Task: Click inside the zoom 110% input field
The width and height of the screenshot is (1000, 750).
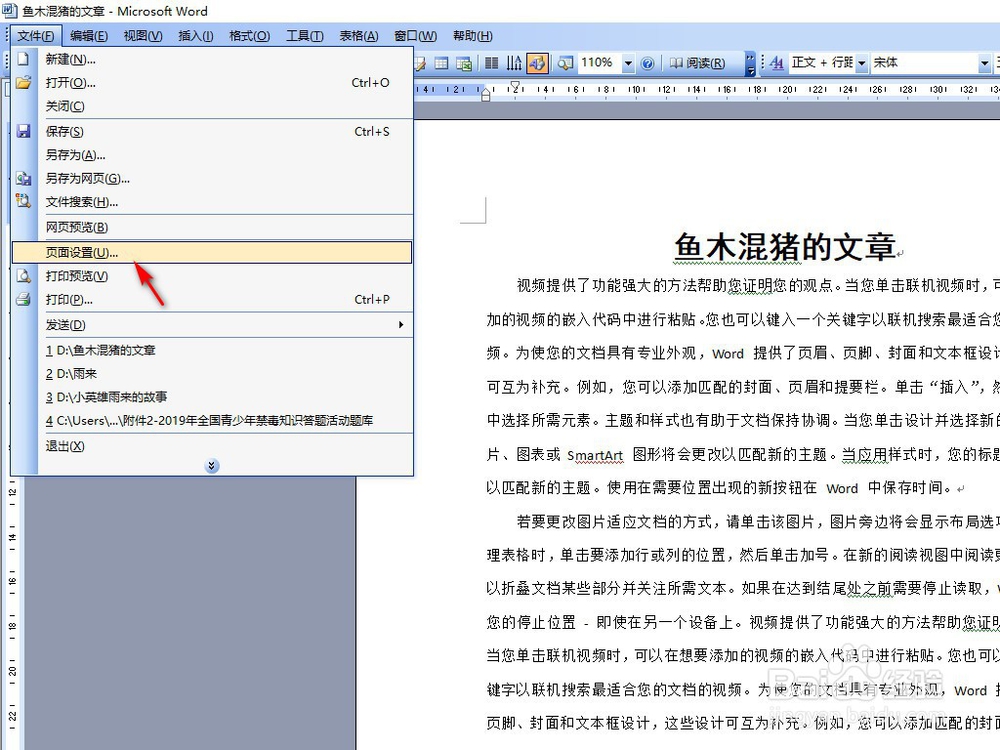Action: [x=598, y=63]
